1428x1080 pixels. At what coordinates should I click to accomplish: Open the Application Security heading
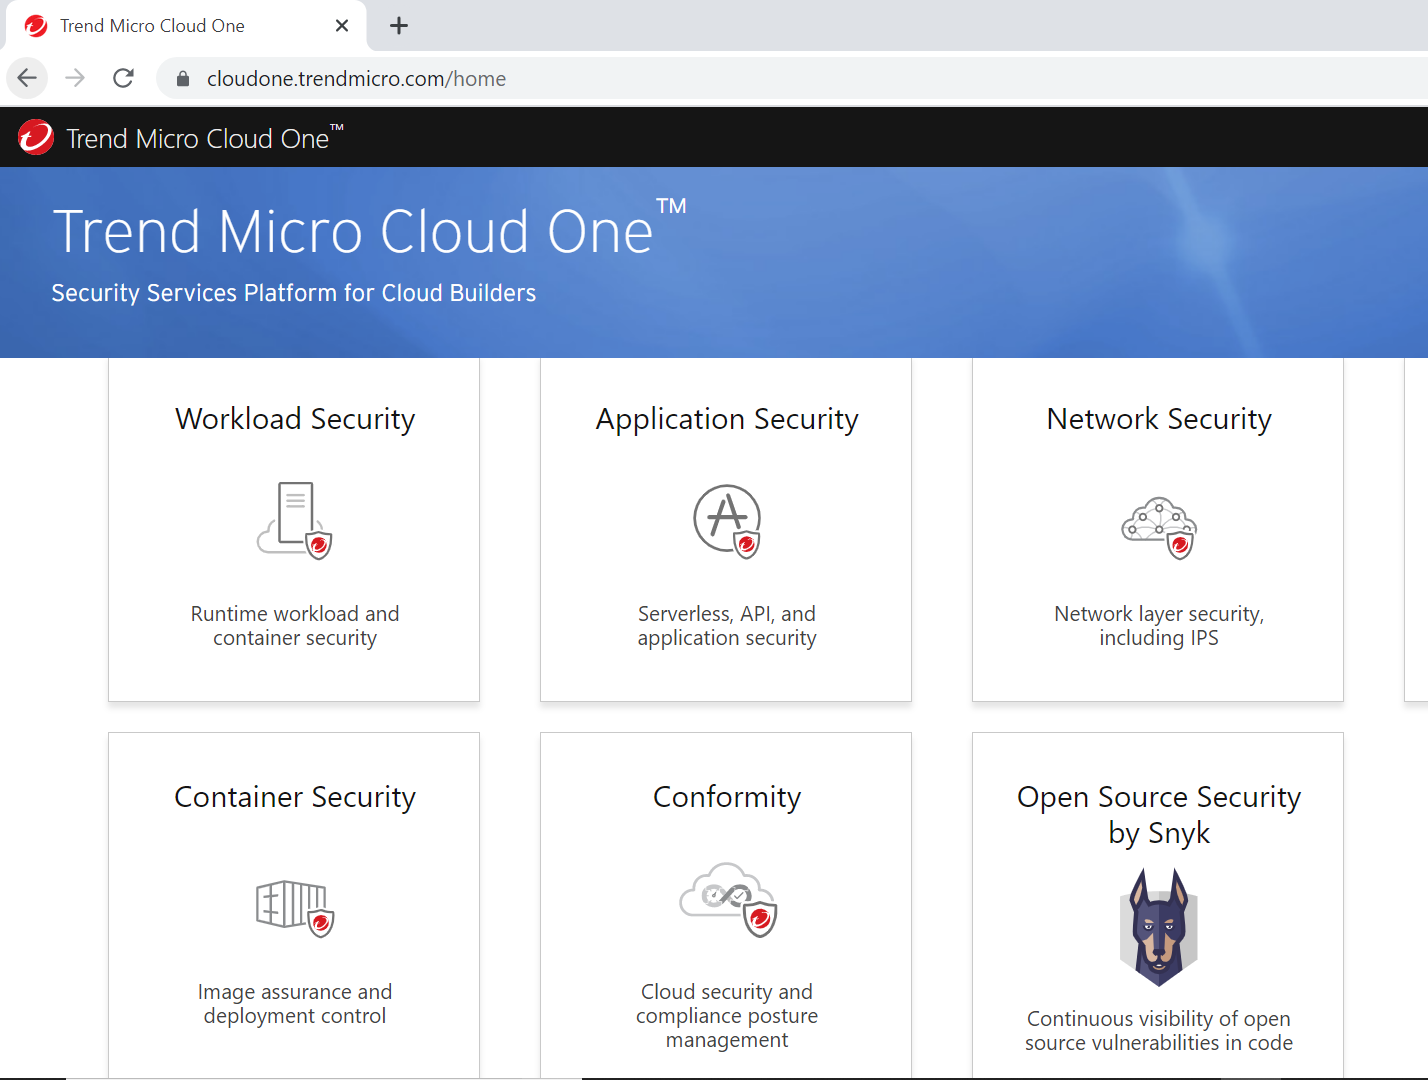(x=727, y=419)
